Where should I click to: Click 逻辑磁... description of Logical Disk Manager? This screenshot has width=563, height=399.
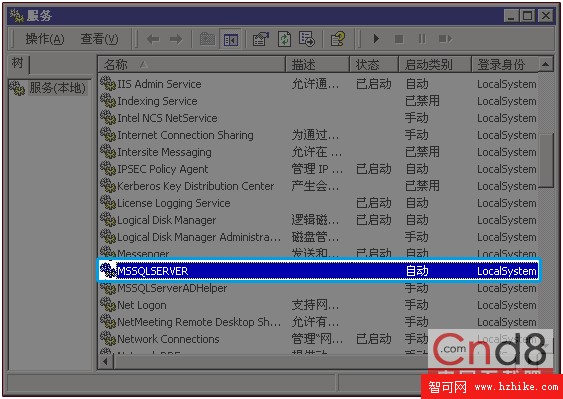[315, 220]
